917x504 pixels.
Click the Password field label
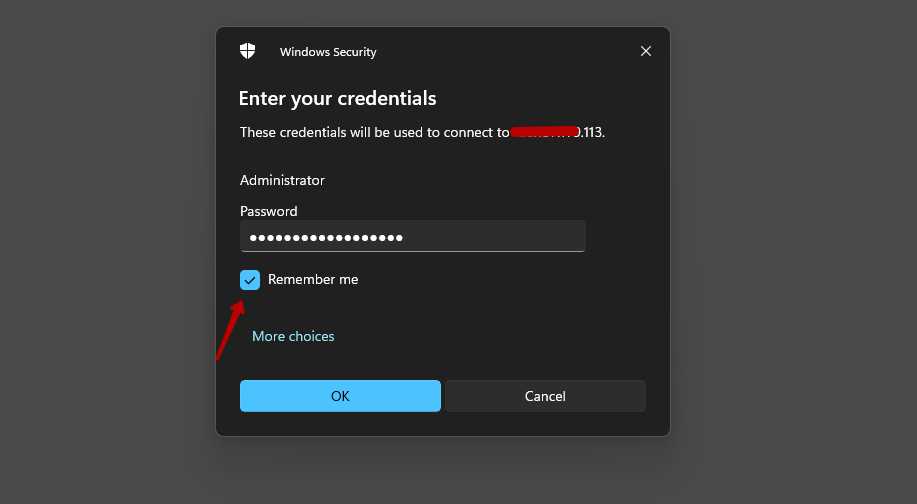(269, 211)
